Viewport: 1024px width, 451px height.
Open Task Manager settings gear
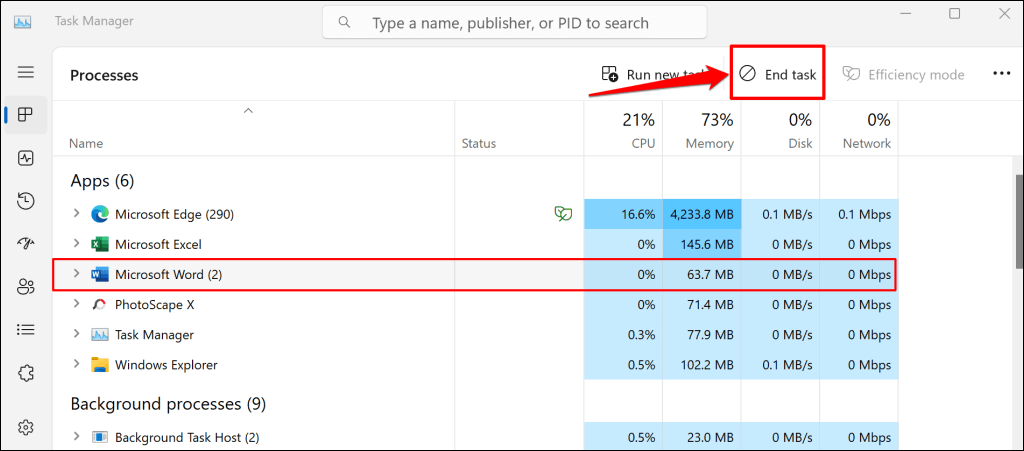(26, 428)
